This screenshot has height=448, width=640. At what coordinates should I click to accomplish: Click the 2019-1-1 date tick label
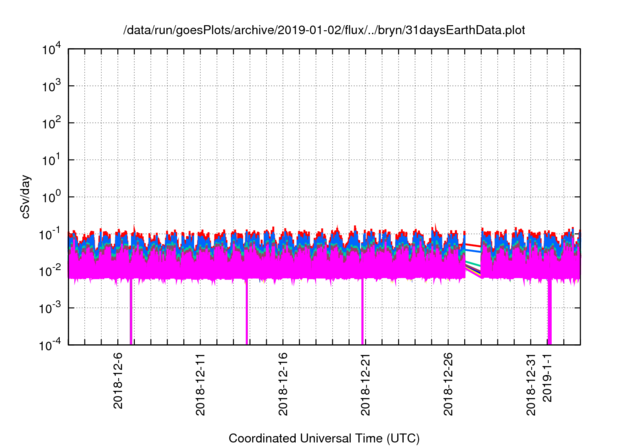click(x=547, y=377)
